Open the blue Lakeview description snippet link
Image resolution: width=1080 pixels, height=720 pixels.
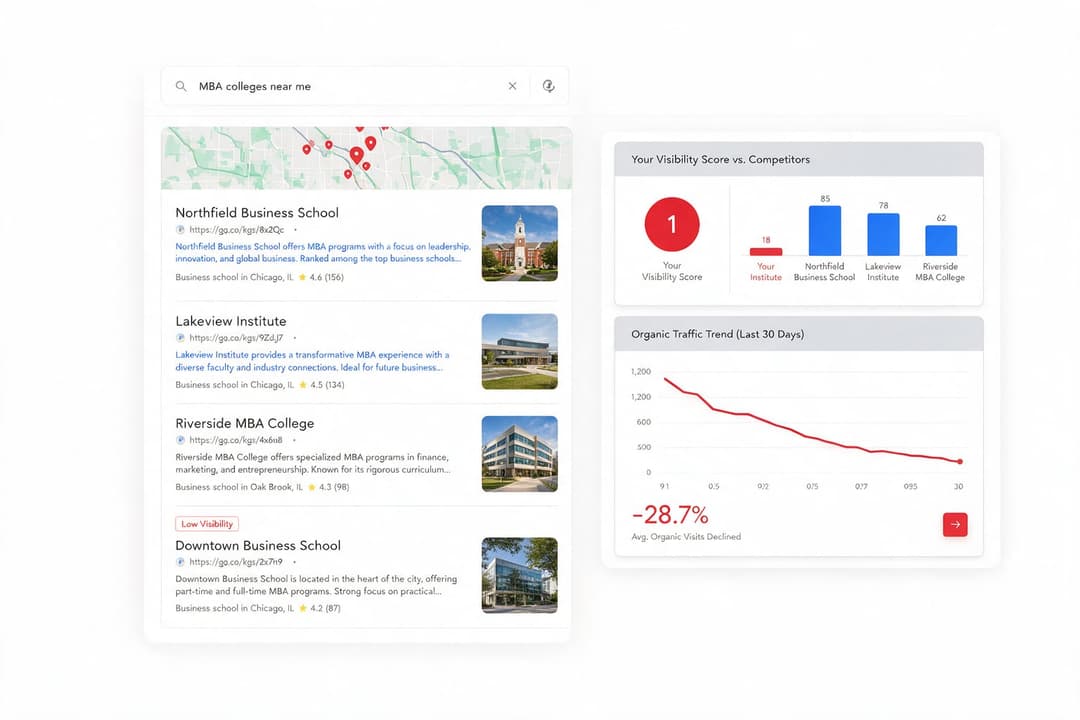point(312,361)
